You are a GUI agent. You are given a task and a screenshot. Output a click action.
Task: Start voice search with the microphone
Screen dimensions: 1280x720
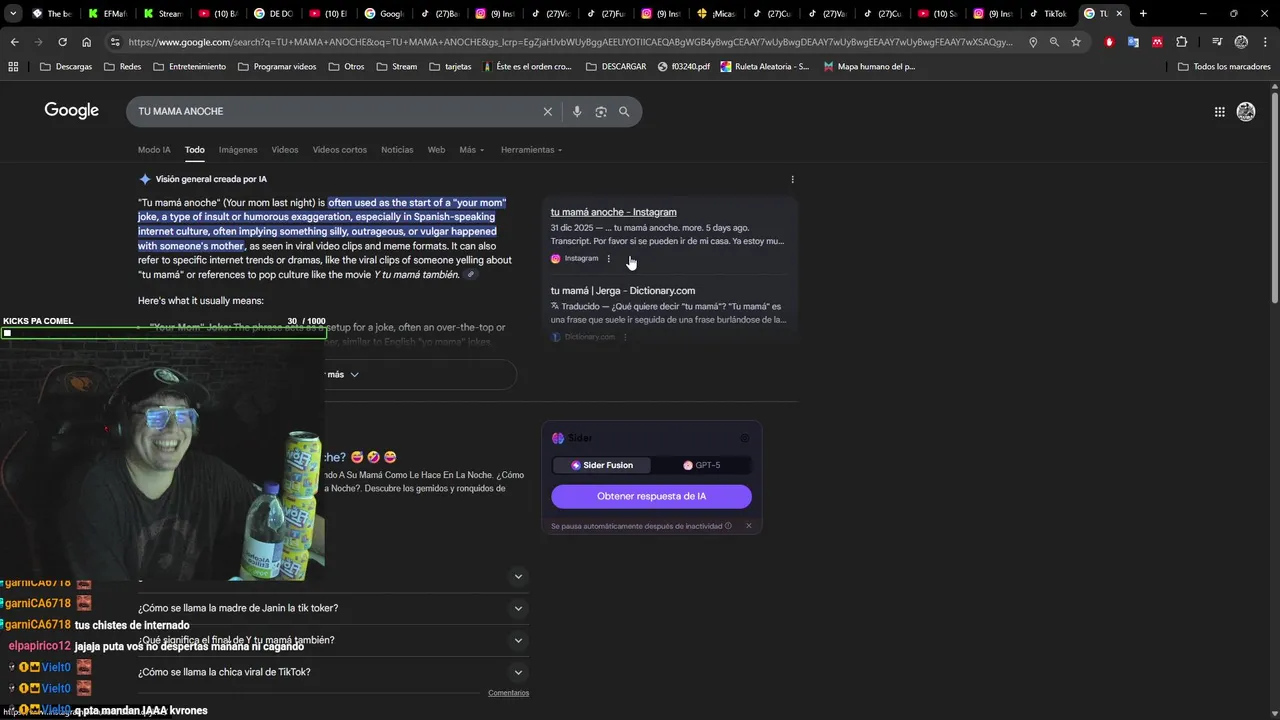(577, 112)
